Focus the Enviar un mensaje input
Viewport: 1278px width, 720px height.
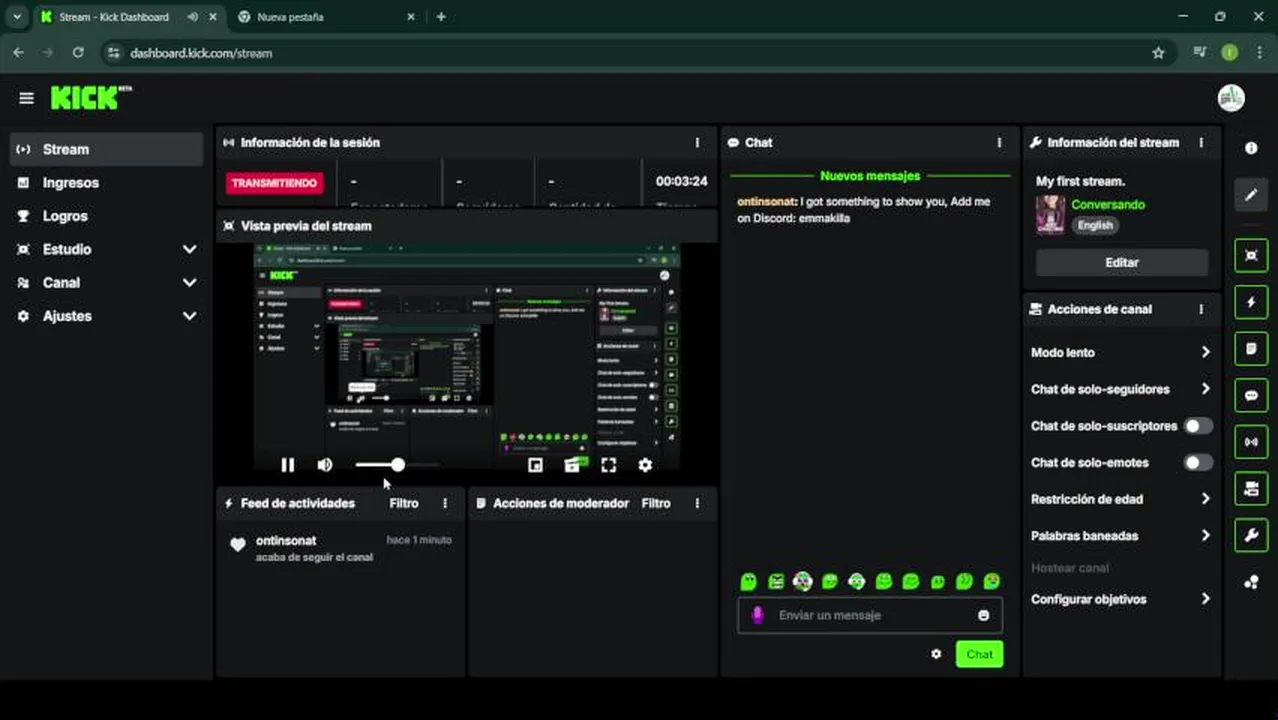pyautogui.click(x=870, y=615)
